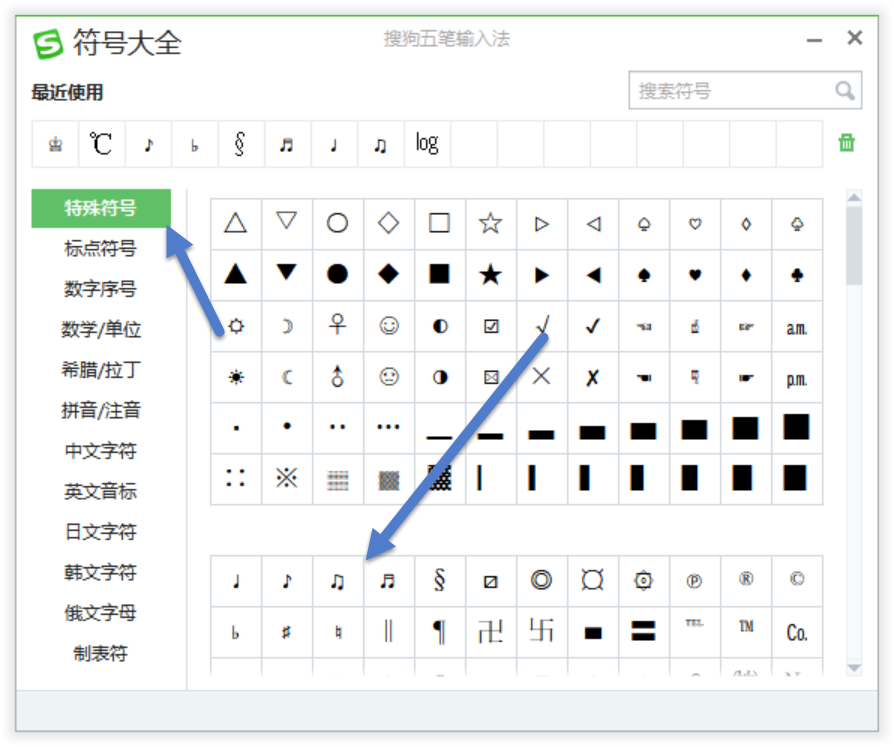
Task: Click the symbol list scrollbar thumb
Action: tap(854, 246)
